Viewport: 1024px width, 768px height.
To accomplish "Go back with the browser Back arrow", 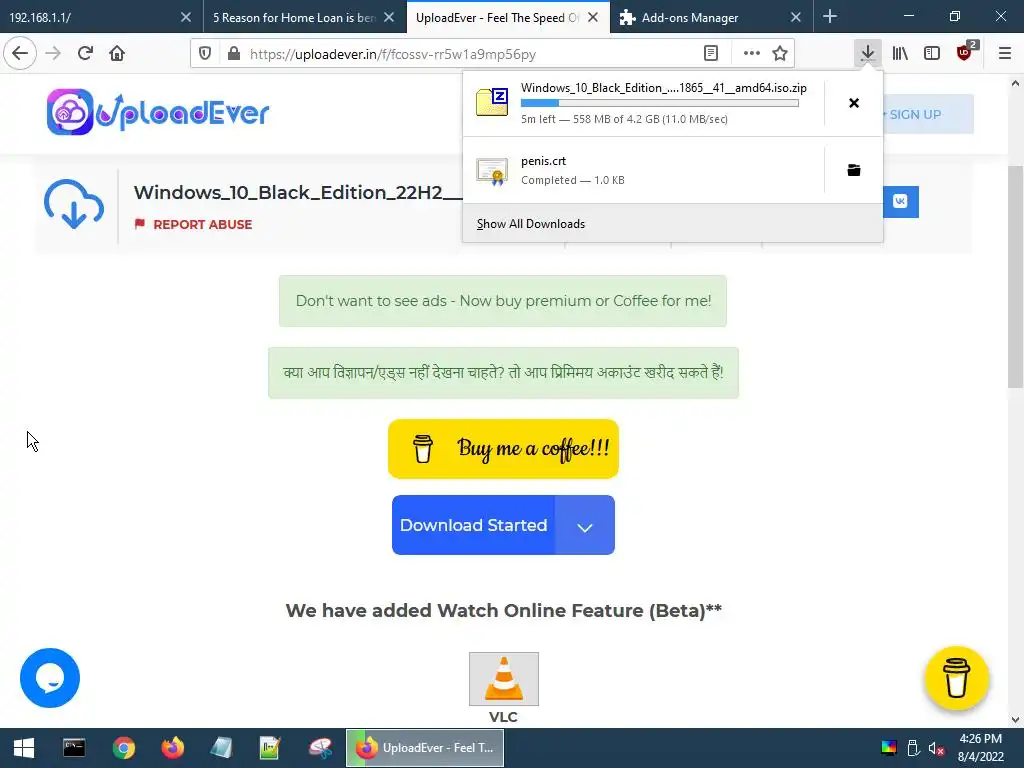I will (20, 53).
